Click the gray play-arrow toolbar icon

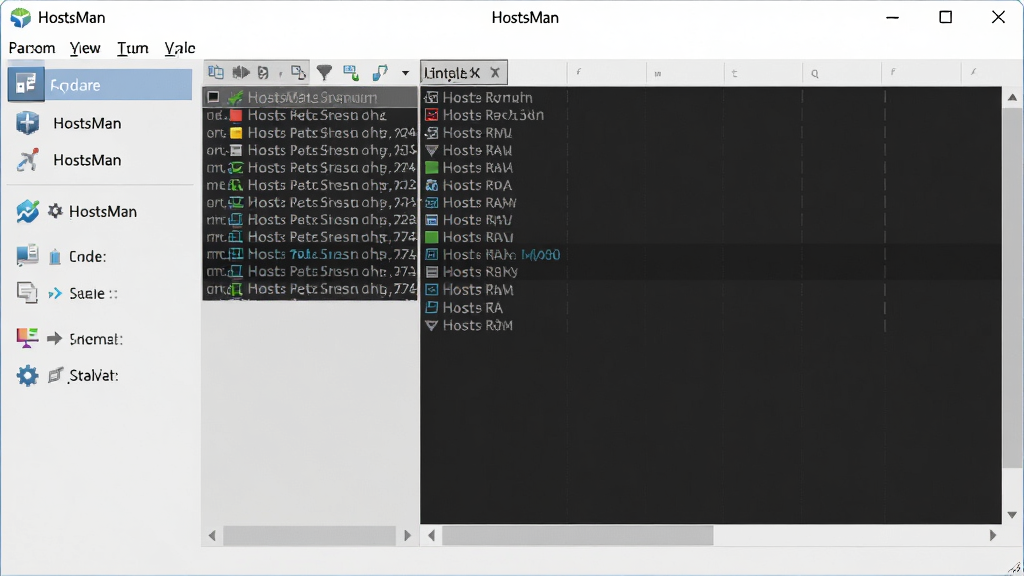(x=241, y=72)
